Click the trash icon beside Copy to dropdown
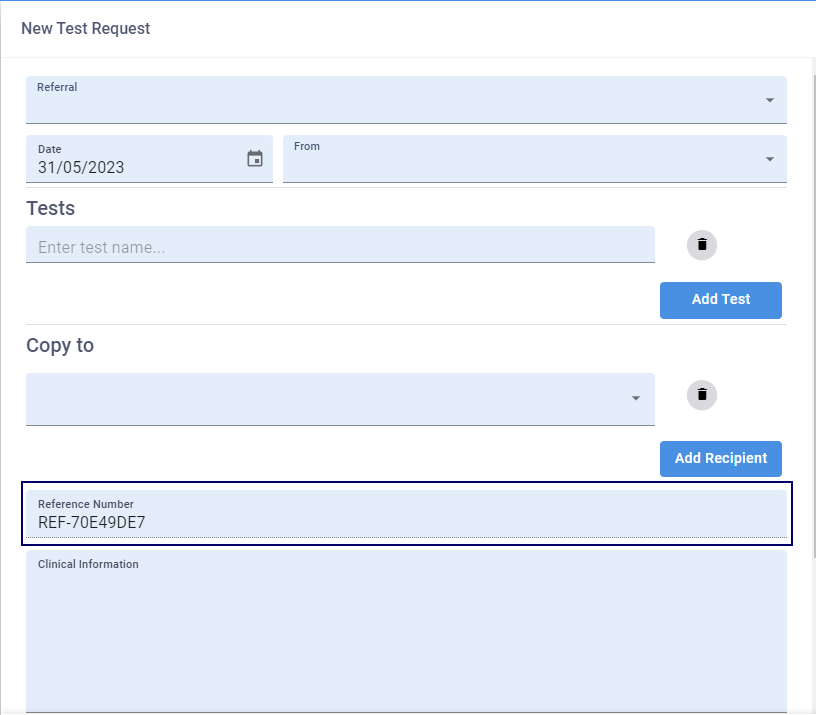The height and width of the screenshot is (715, 816). tap(701, 395)
